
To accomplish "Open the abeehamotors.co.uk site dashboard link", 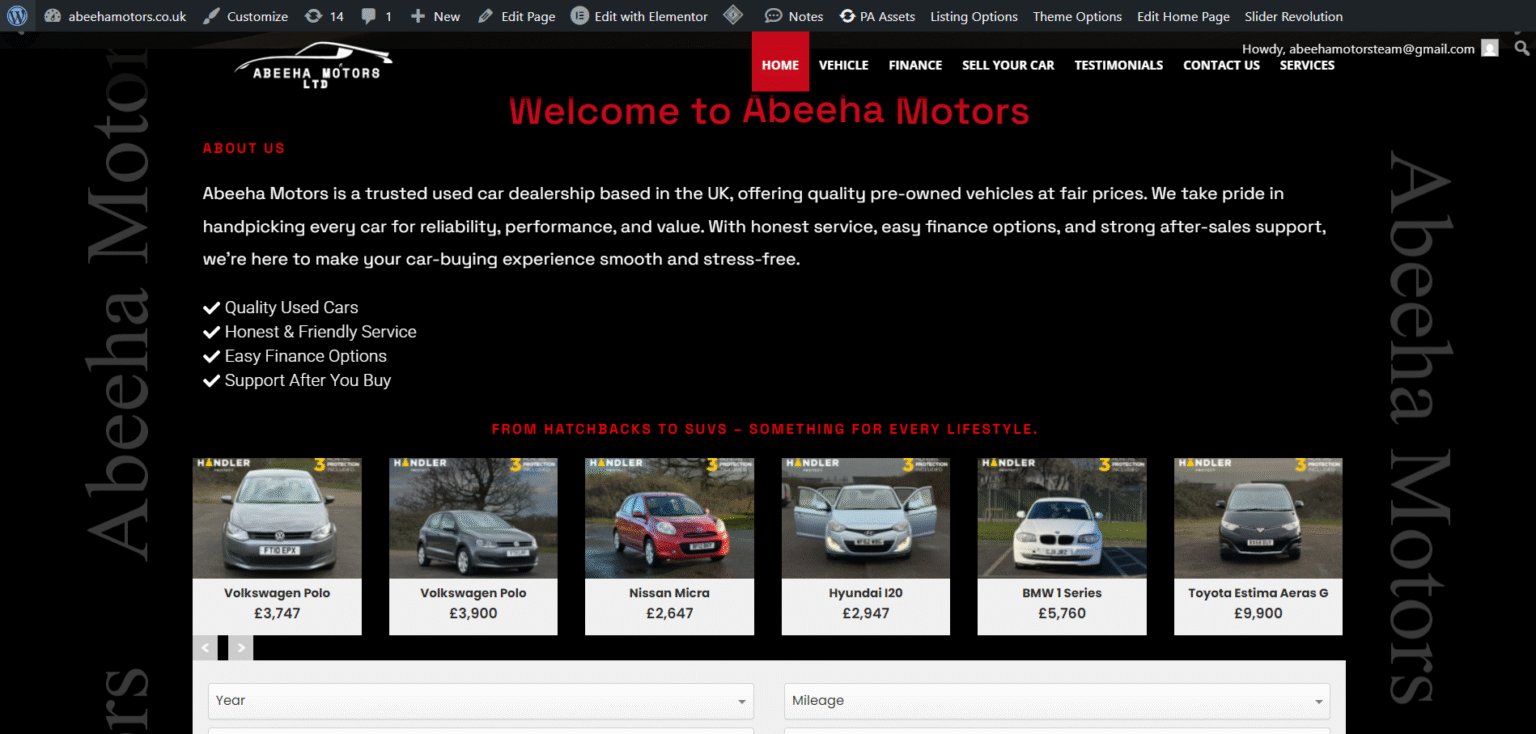I will 115,16.
